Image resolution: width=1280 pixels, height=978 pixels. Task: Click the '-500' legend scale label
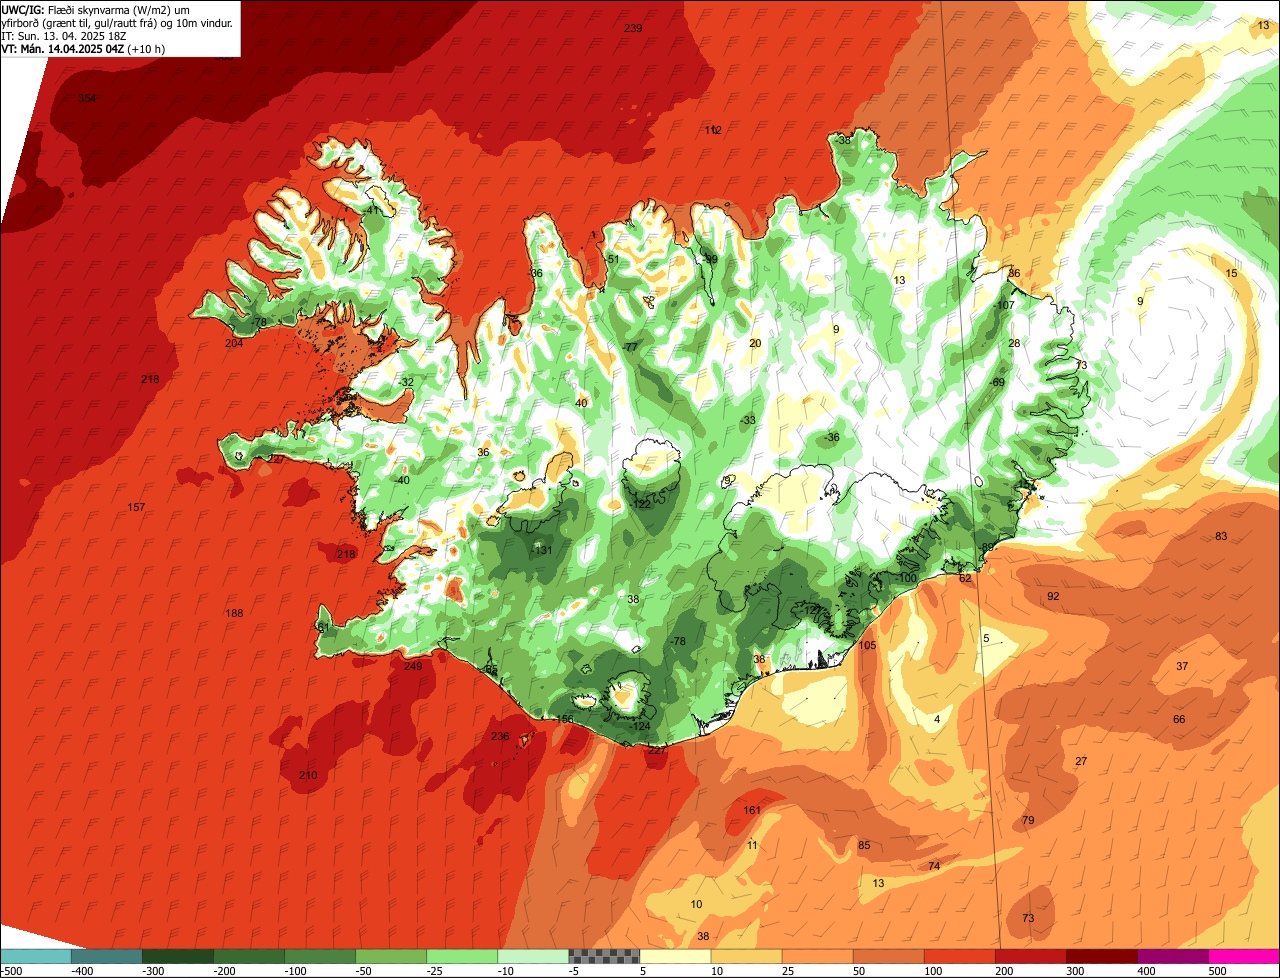click(12, 971)
